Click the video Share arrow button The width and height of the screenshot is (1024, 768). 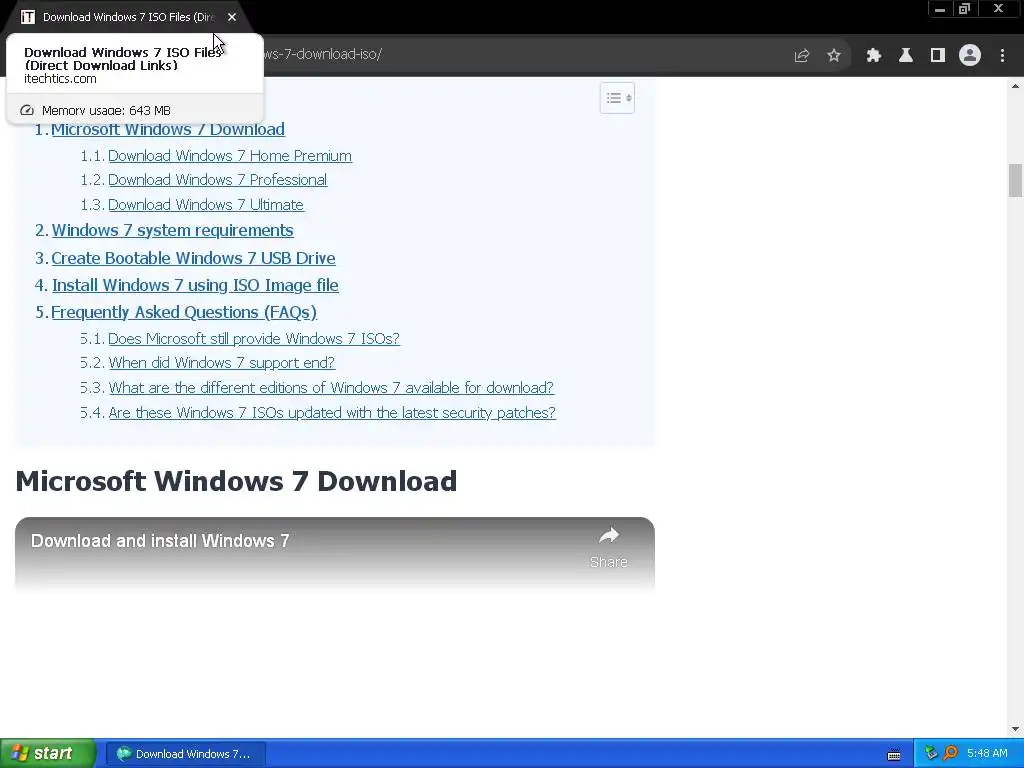(x=609, y=547)
